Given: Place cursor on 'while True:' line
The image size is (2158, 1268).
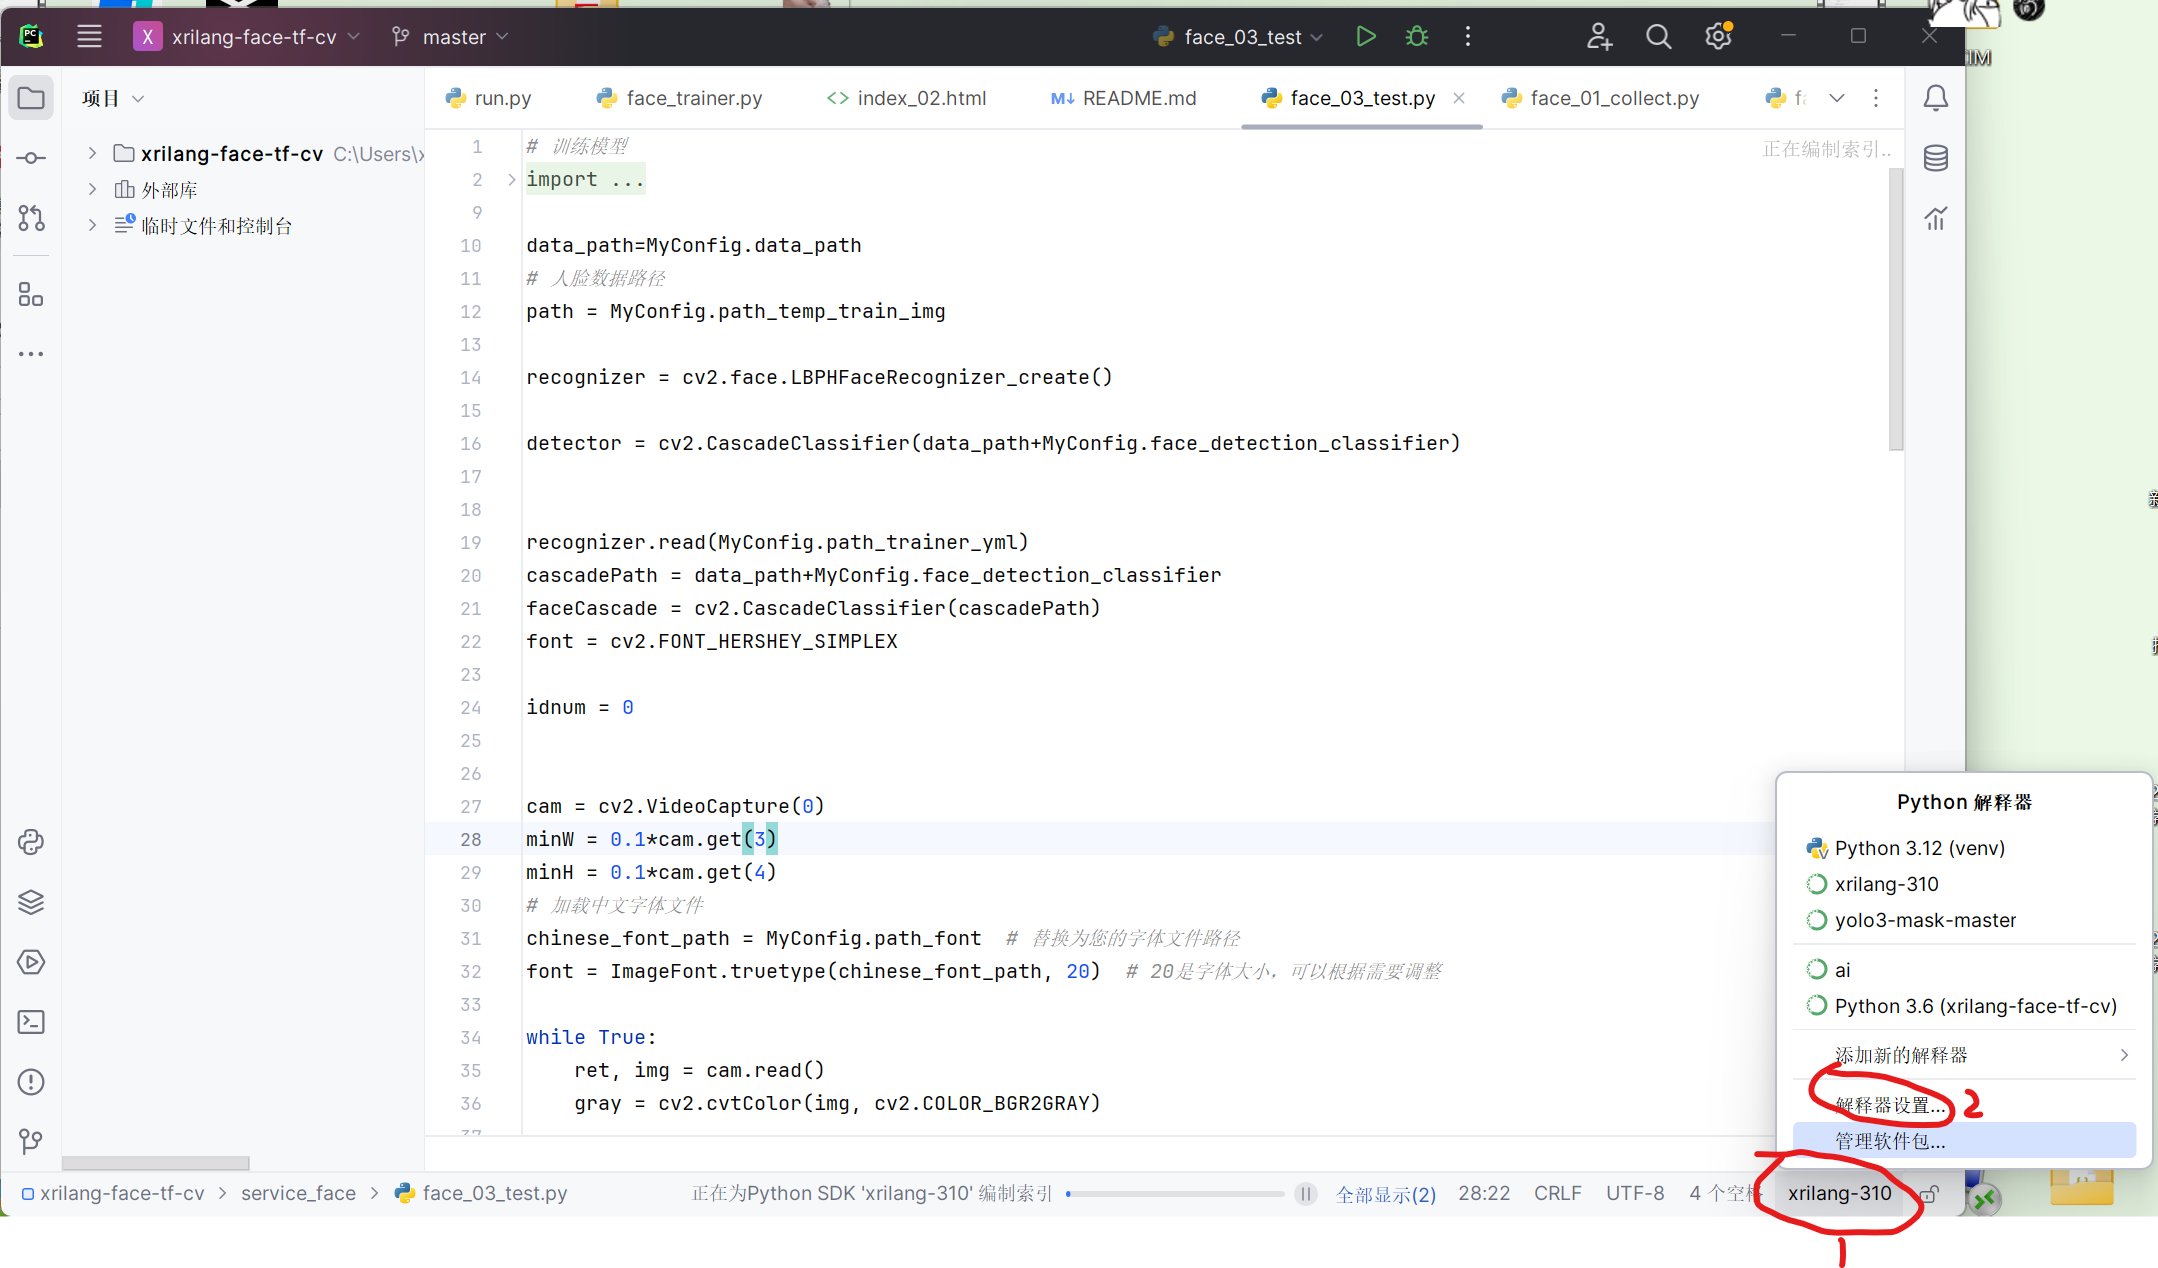Looking at the screenshot, I should 591,1038.
